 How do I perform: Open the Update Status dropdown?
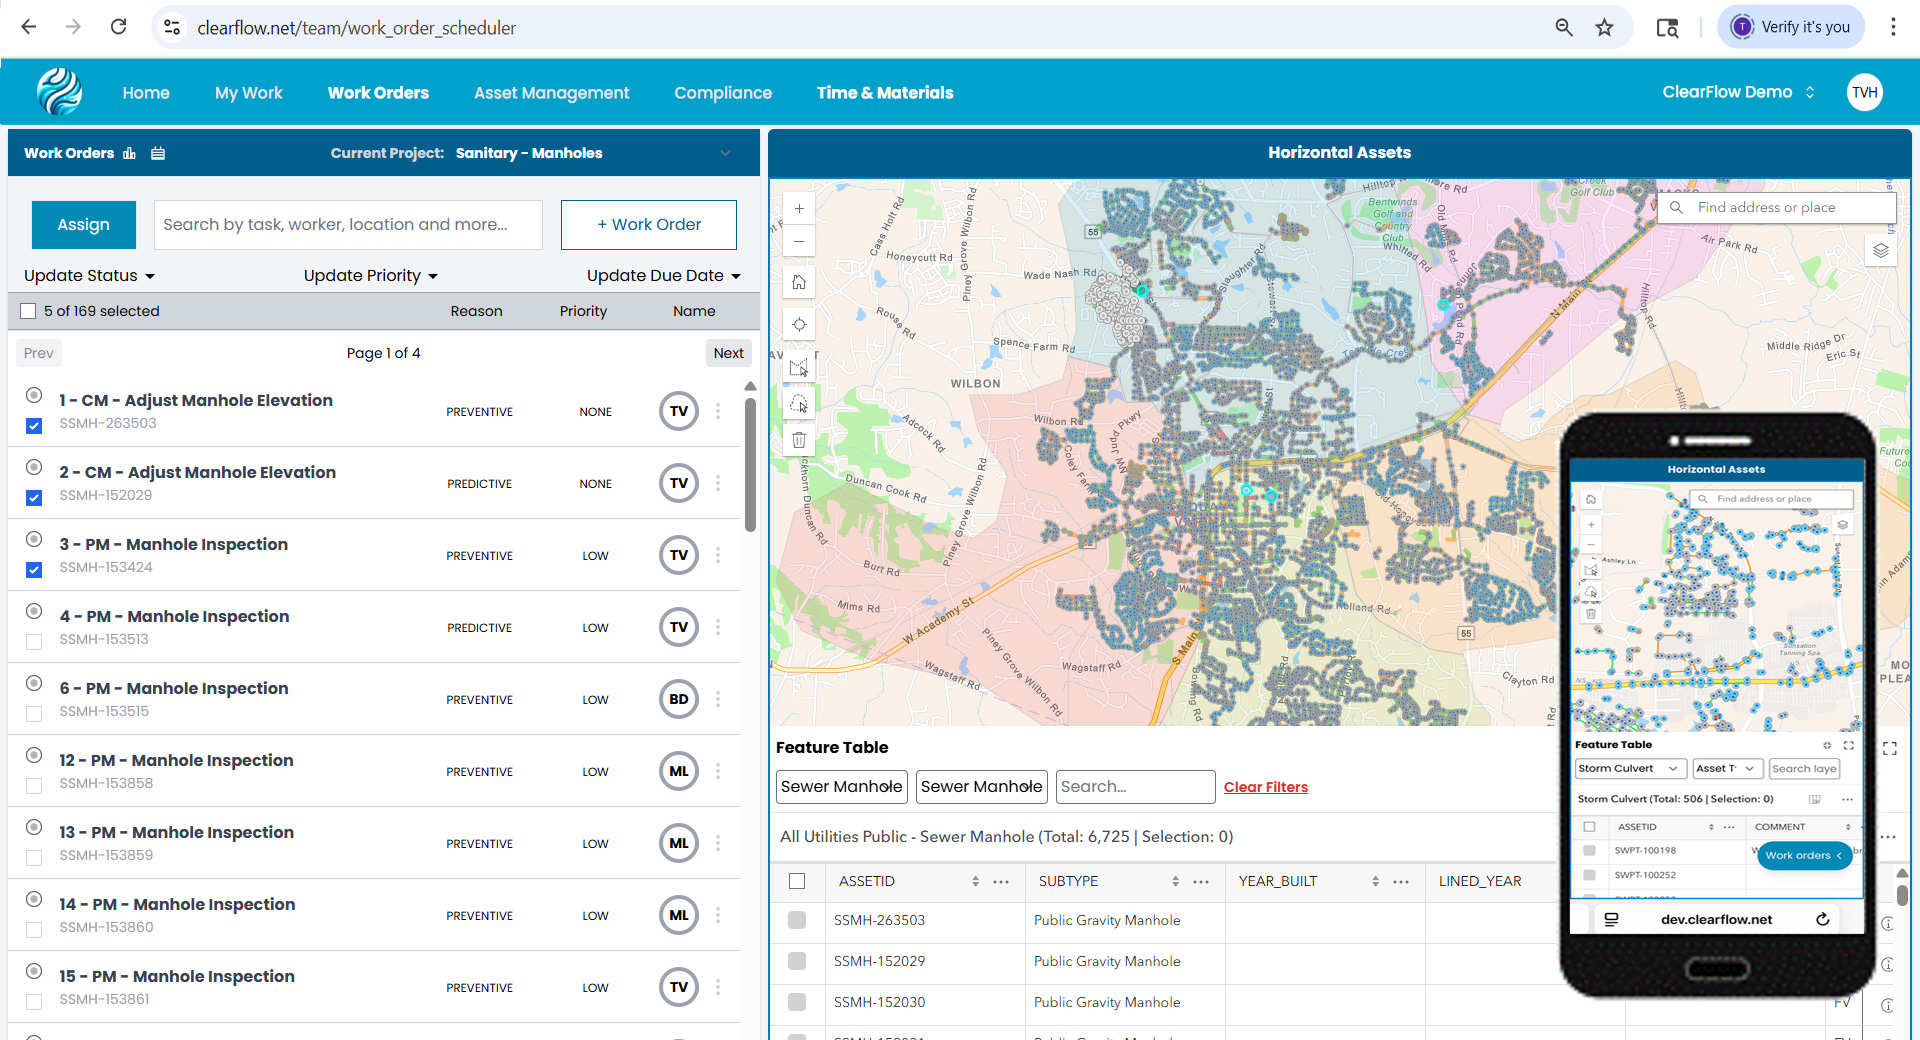pyautogui.click(x=90, y=276)
